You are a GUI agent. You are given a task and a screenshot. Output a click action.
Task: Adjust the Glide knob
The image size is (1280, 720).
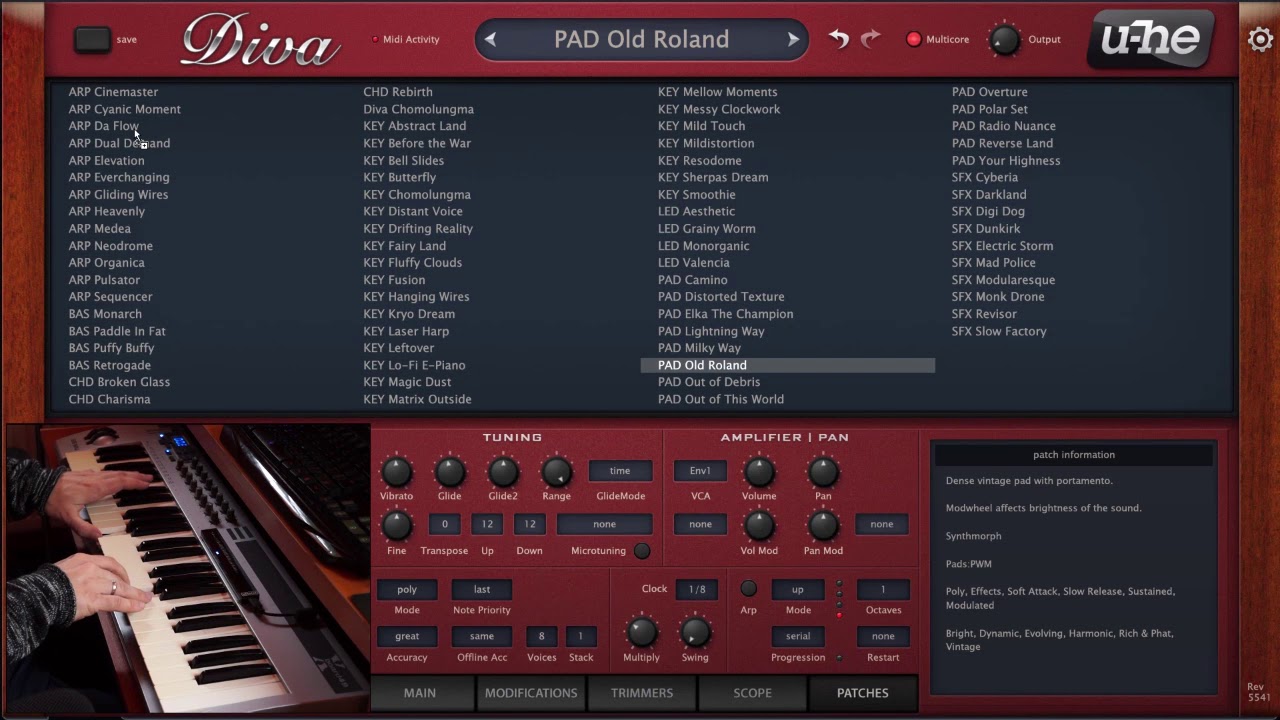tap(450, 472)
